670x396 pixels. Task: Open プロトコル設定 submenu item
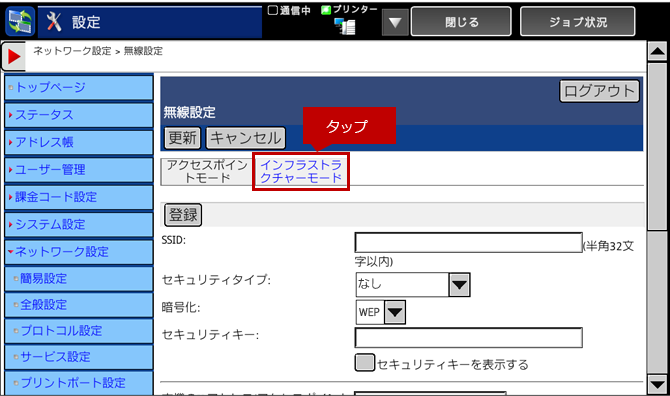(x=79, y=331)
